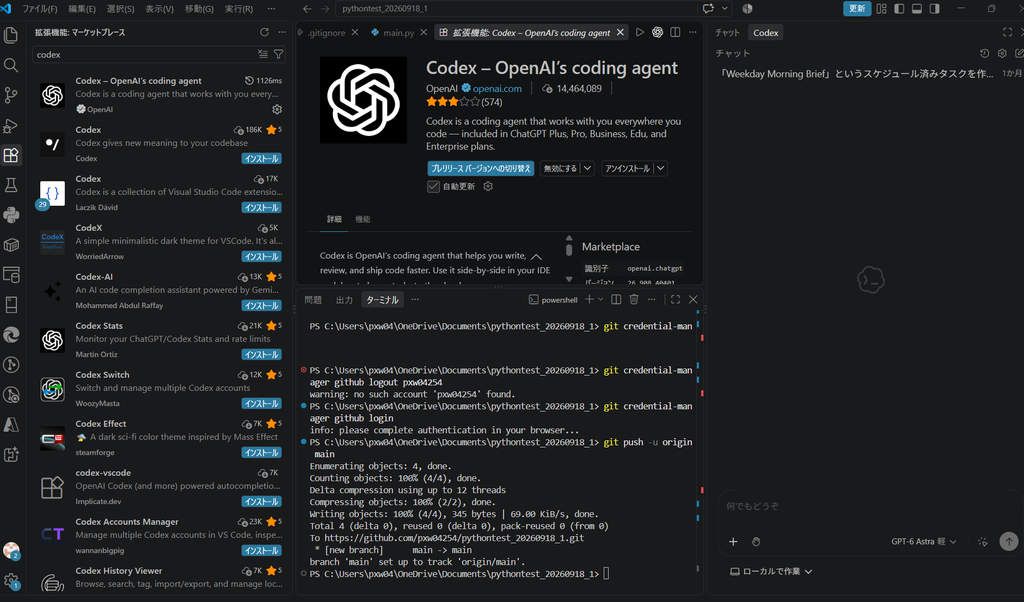Open the Edit menu
1024x602 pixels.
tap(82, 8)
